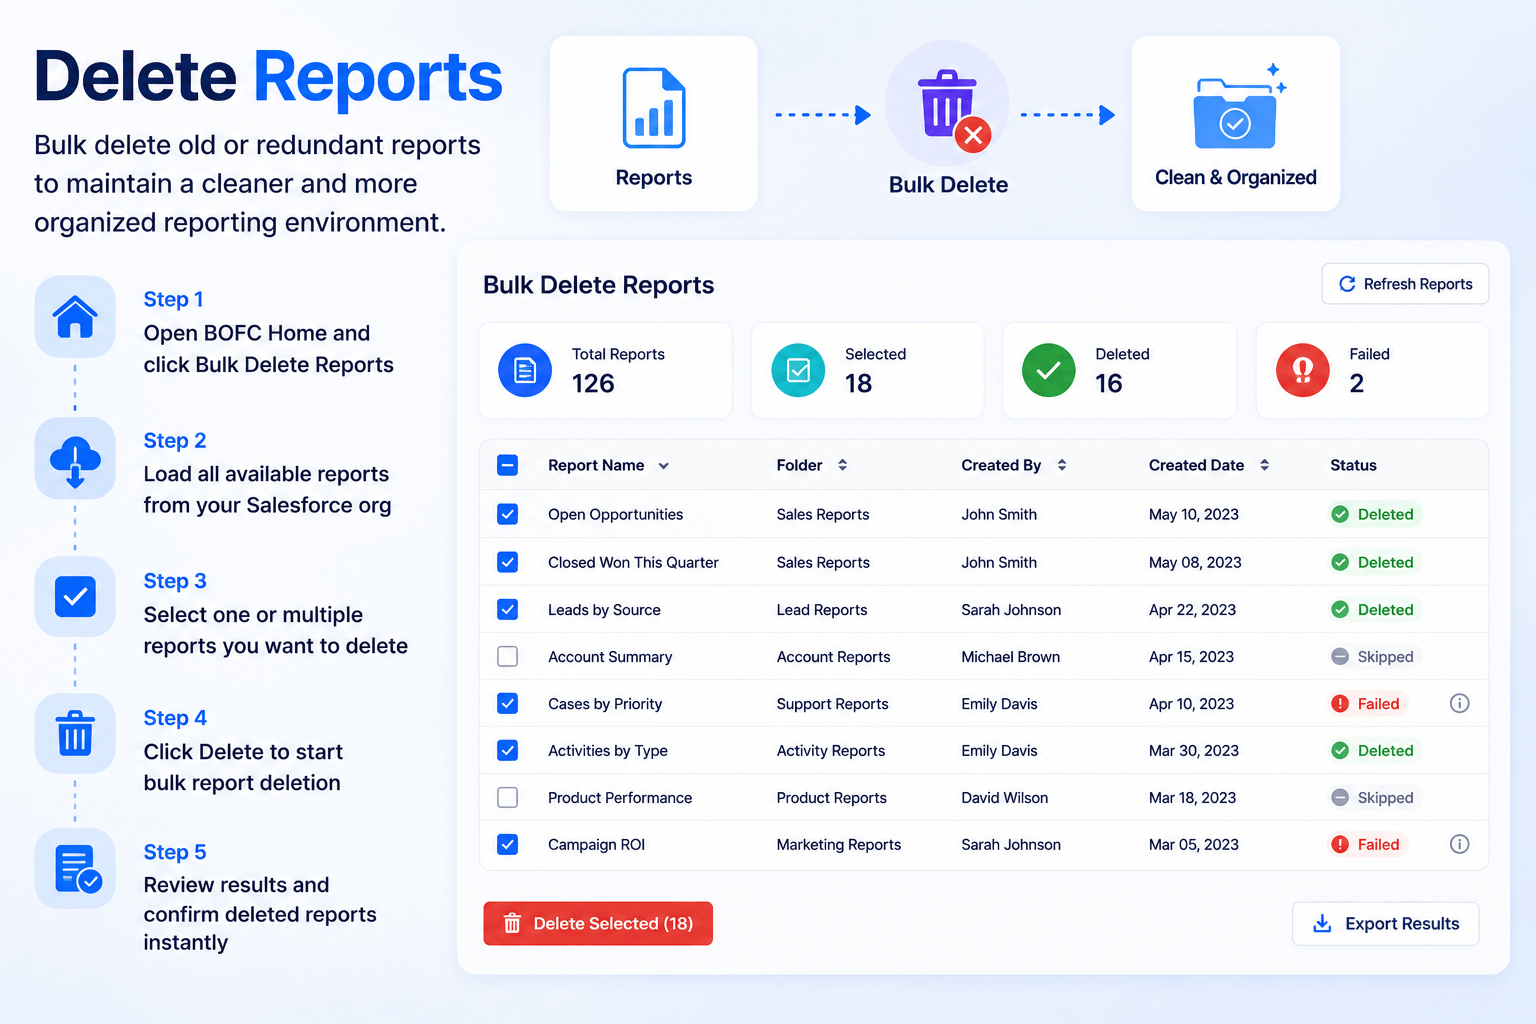Check the Product Performance checkbox
This screenshot has height=1024, width=1536.
(507, 797)
